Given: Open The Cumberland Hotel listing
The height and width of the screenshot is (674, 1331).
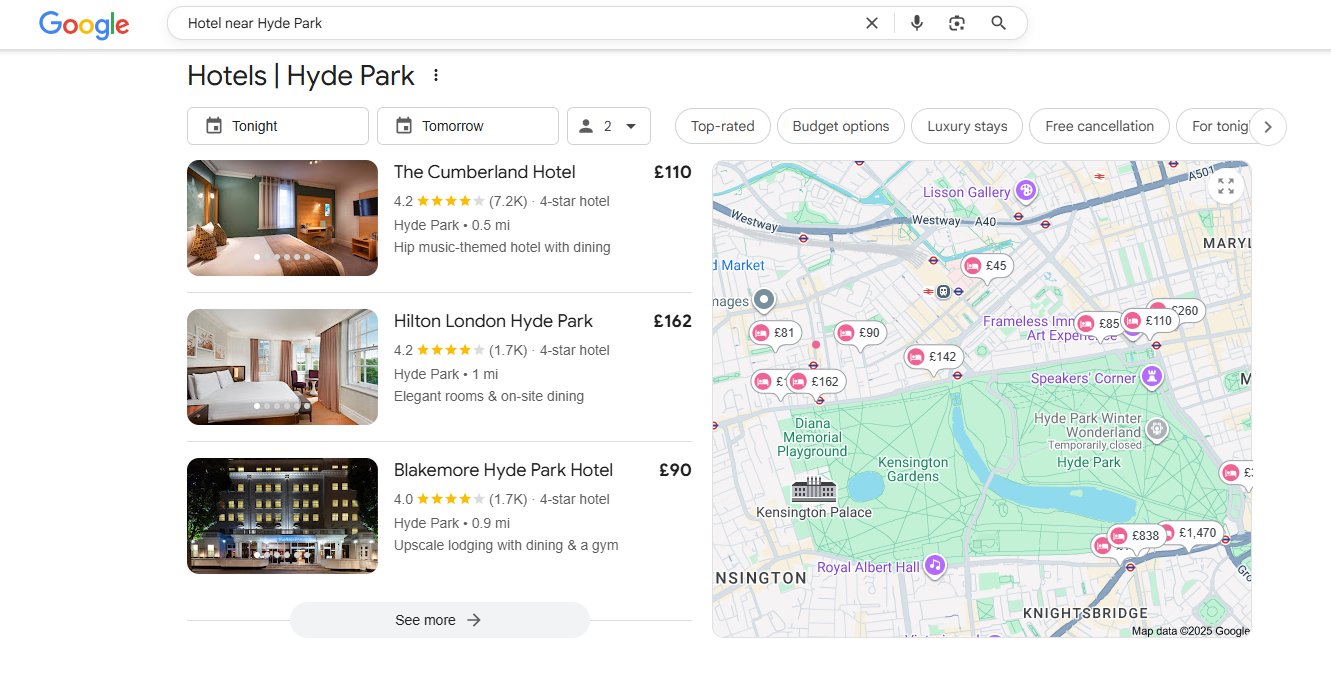Looking at the screenshot, I should pos(484,172).
